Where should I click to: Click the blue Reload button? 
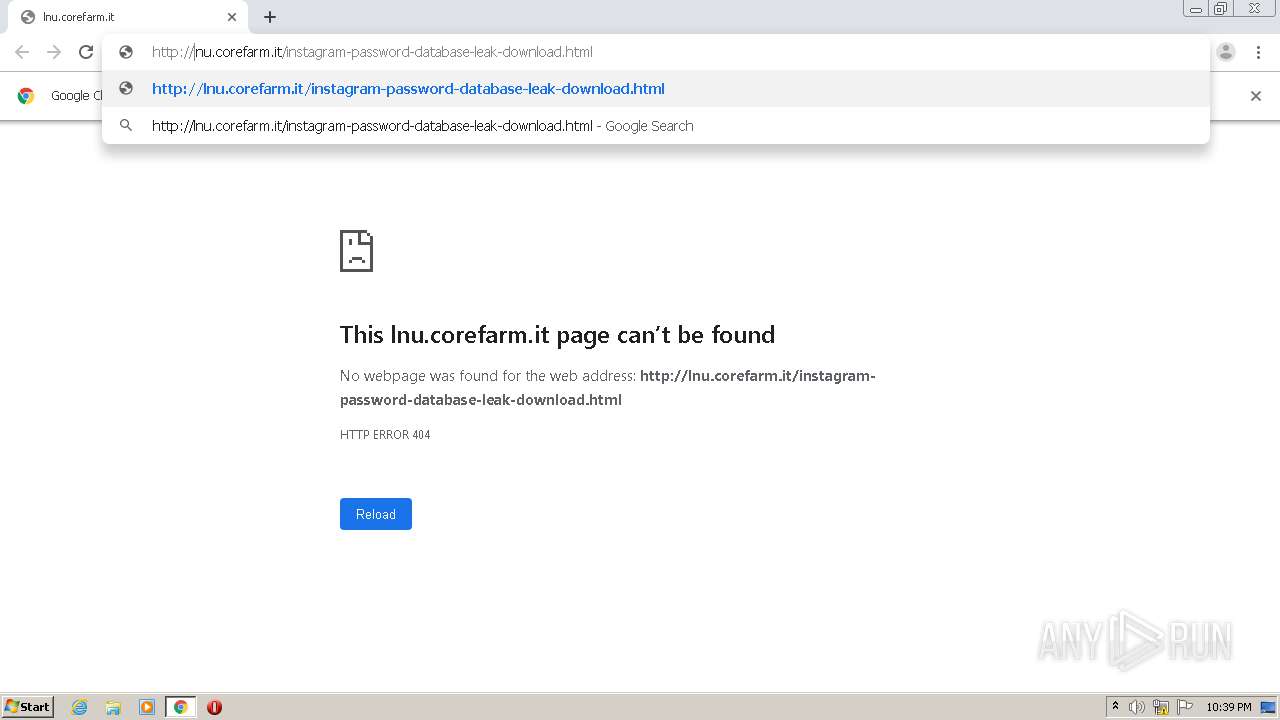pyautogui.click(x=376, y=514)
